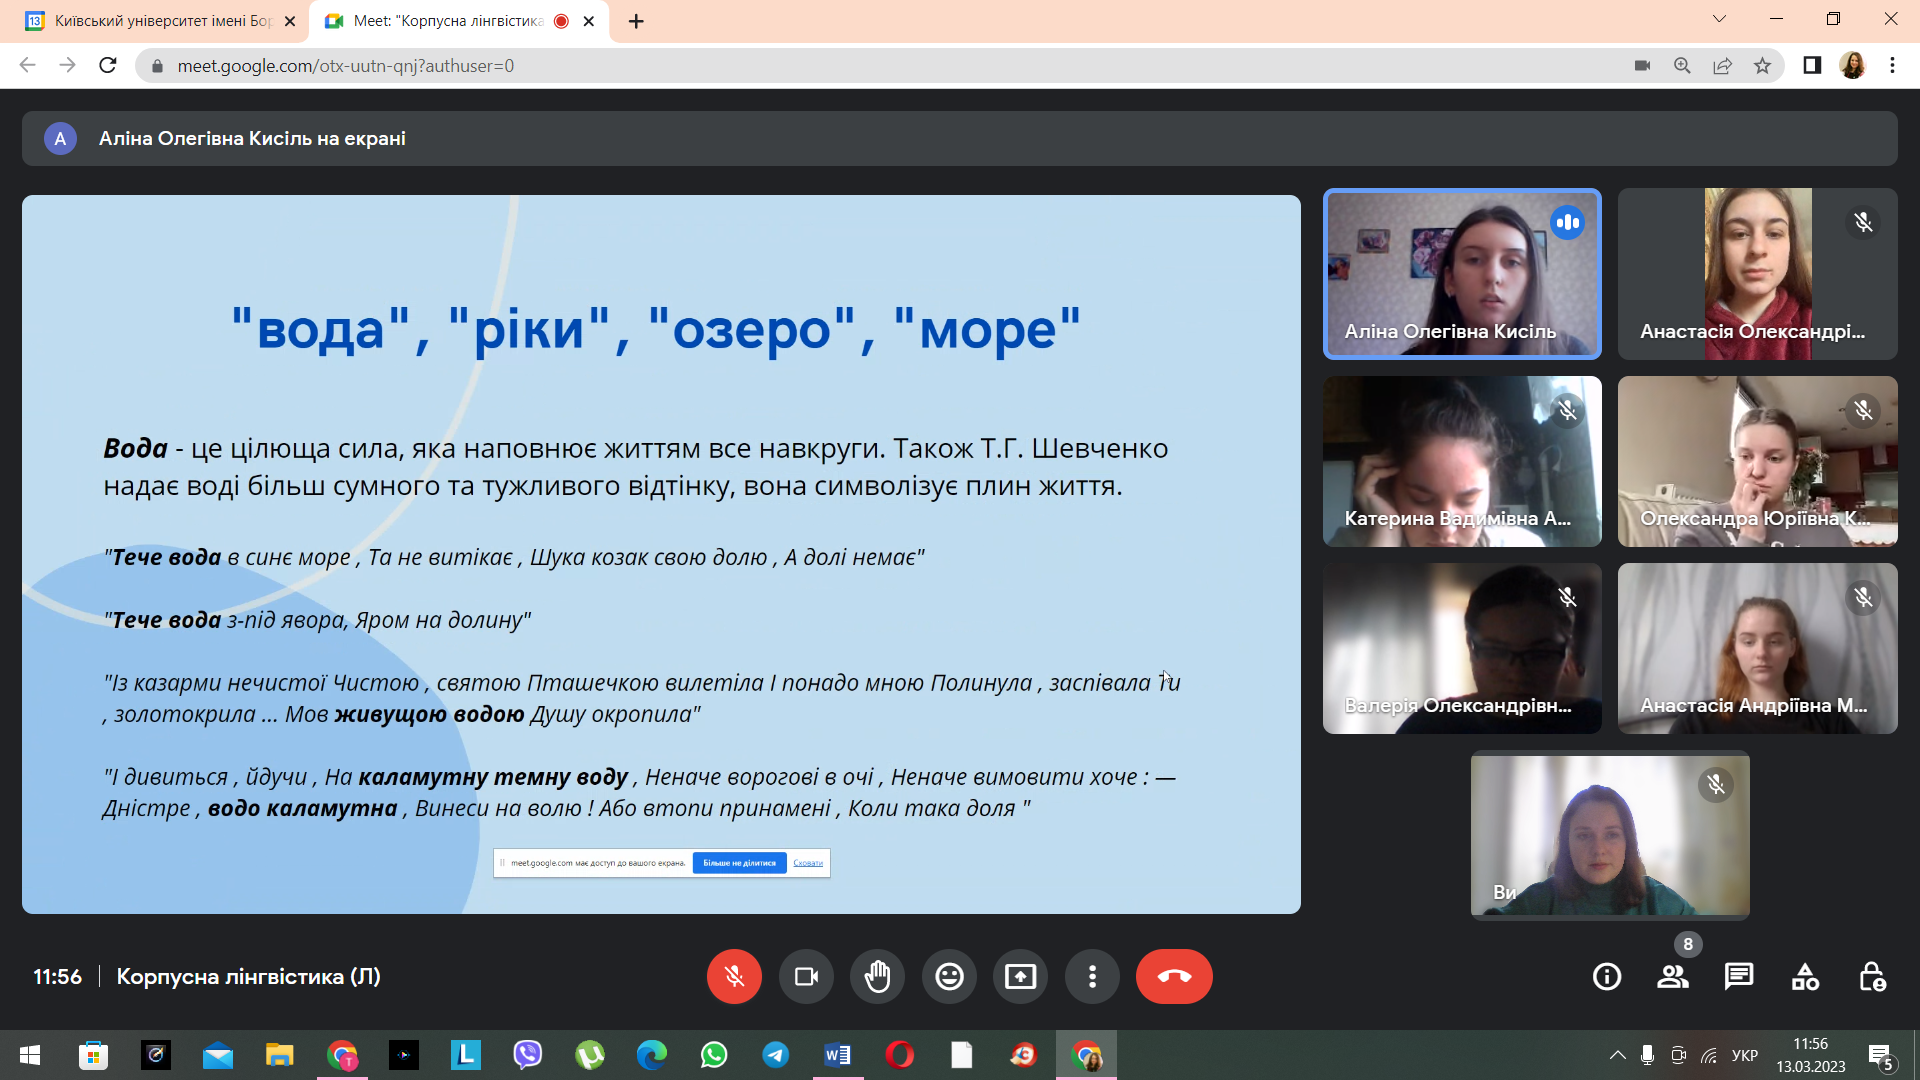Open host controls lock icon
The width and height of the screenshot is (1920, 1080).
(1872, 976)
